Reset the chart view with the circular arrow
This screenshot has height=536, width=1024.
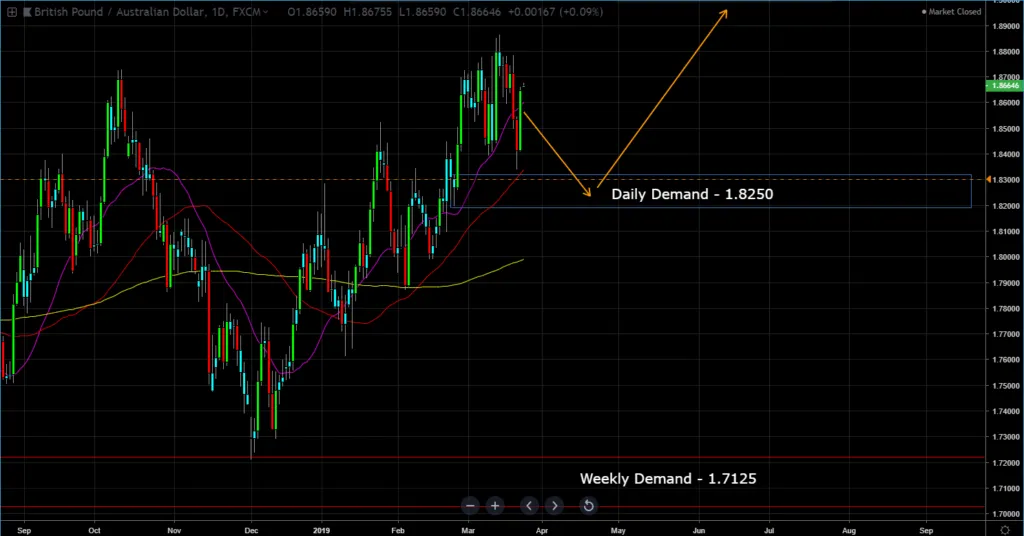click(588, 506)
